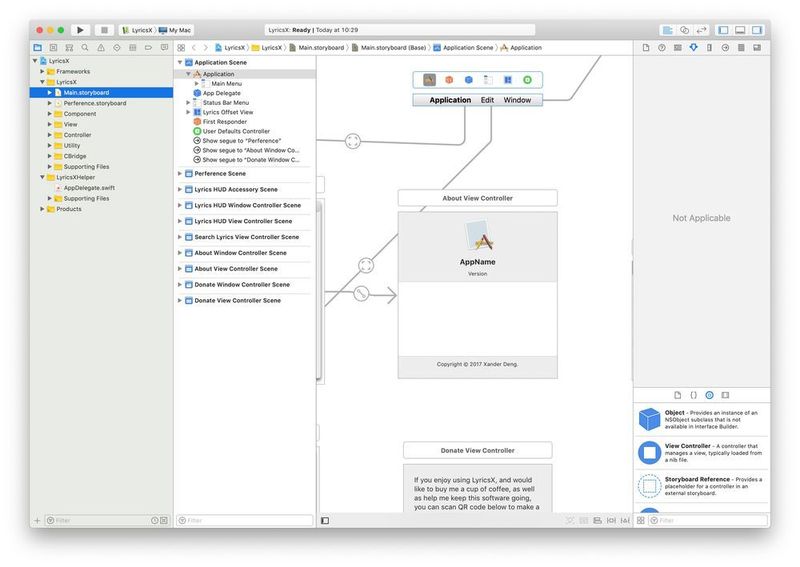Select the First Responder dock icon
Screen dimensions: 800x567
pyautogui.click(x=449, y=80)
